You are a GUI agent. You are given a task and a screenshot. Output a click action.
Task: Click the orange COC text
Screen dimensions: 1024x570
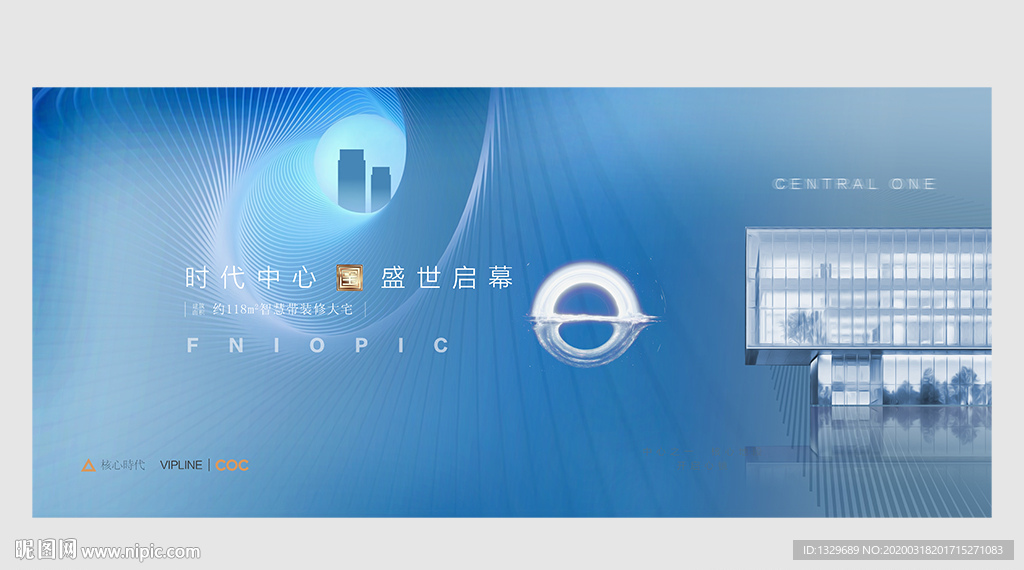pos(232,465)
